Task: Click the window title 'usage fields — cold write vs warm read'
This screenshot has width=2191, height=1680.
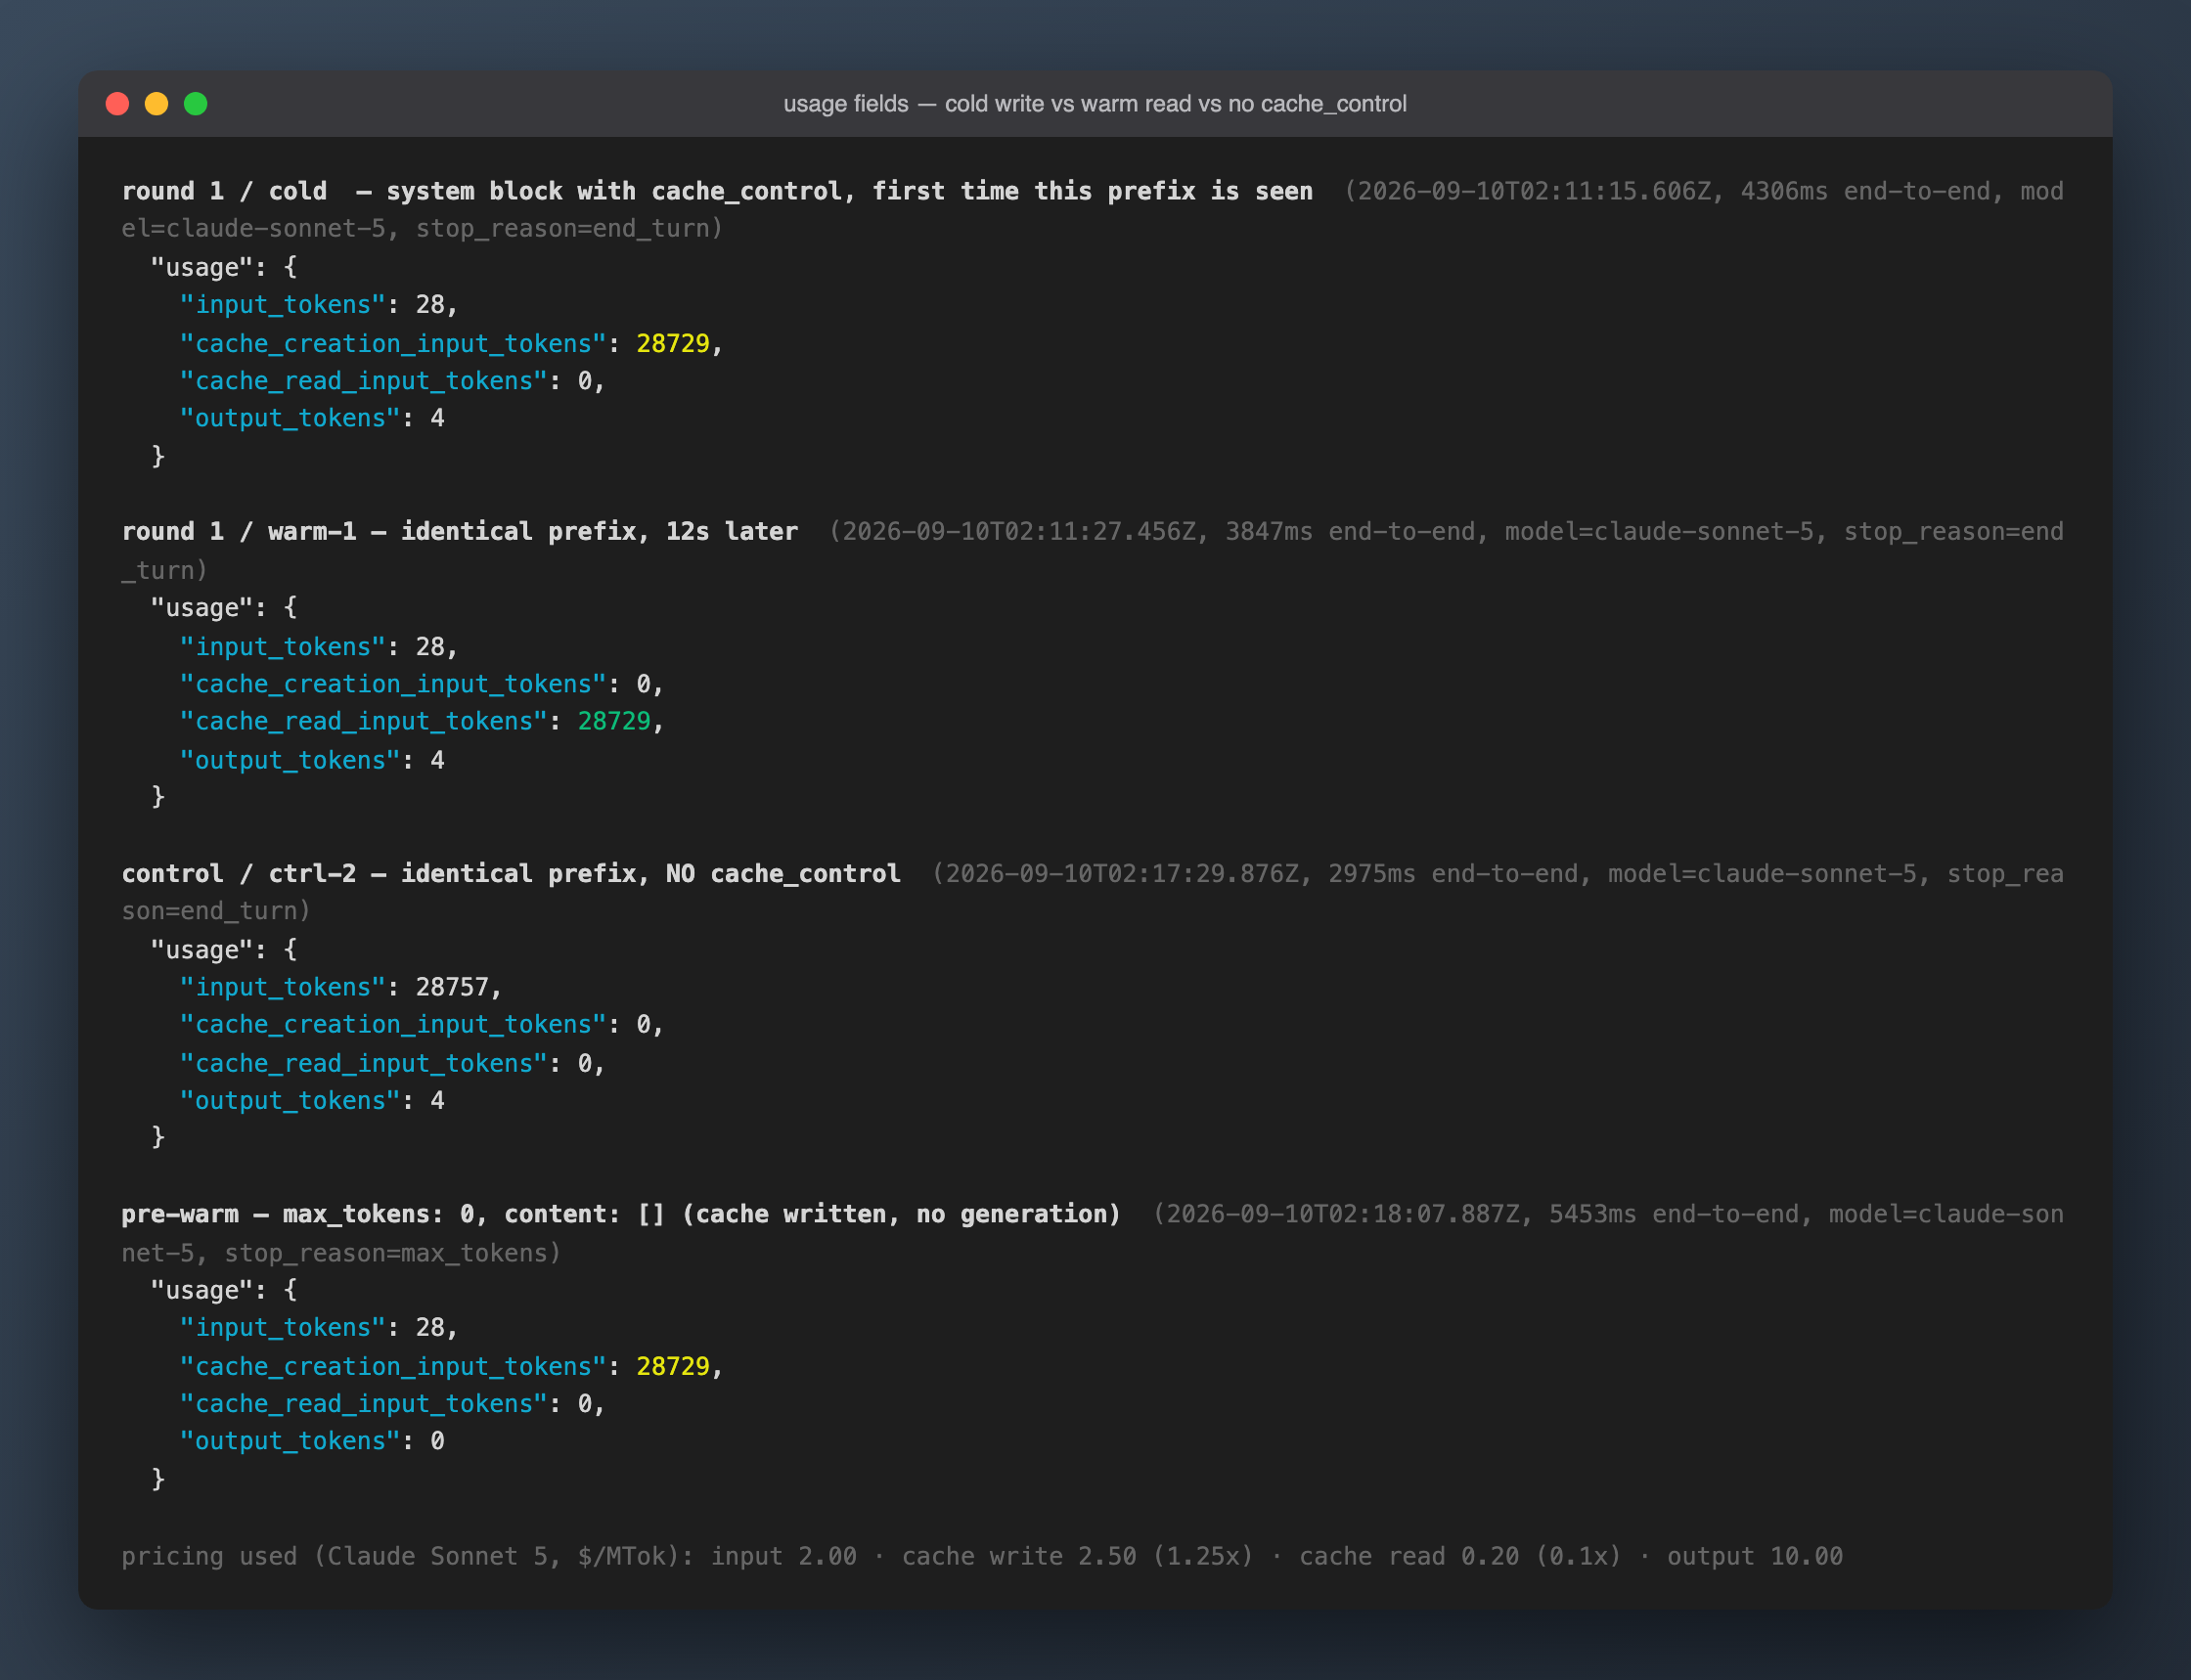Action: click(1095, 104)
